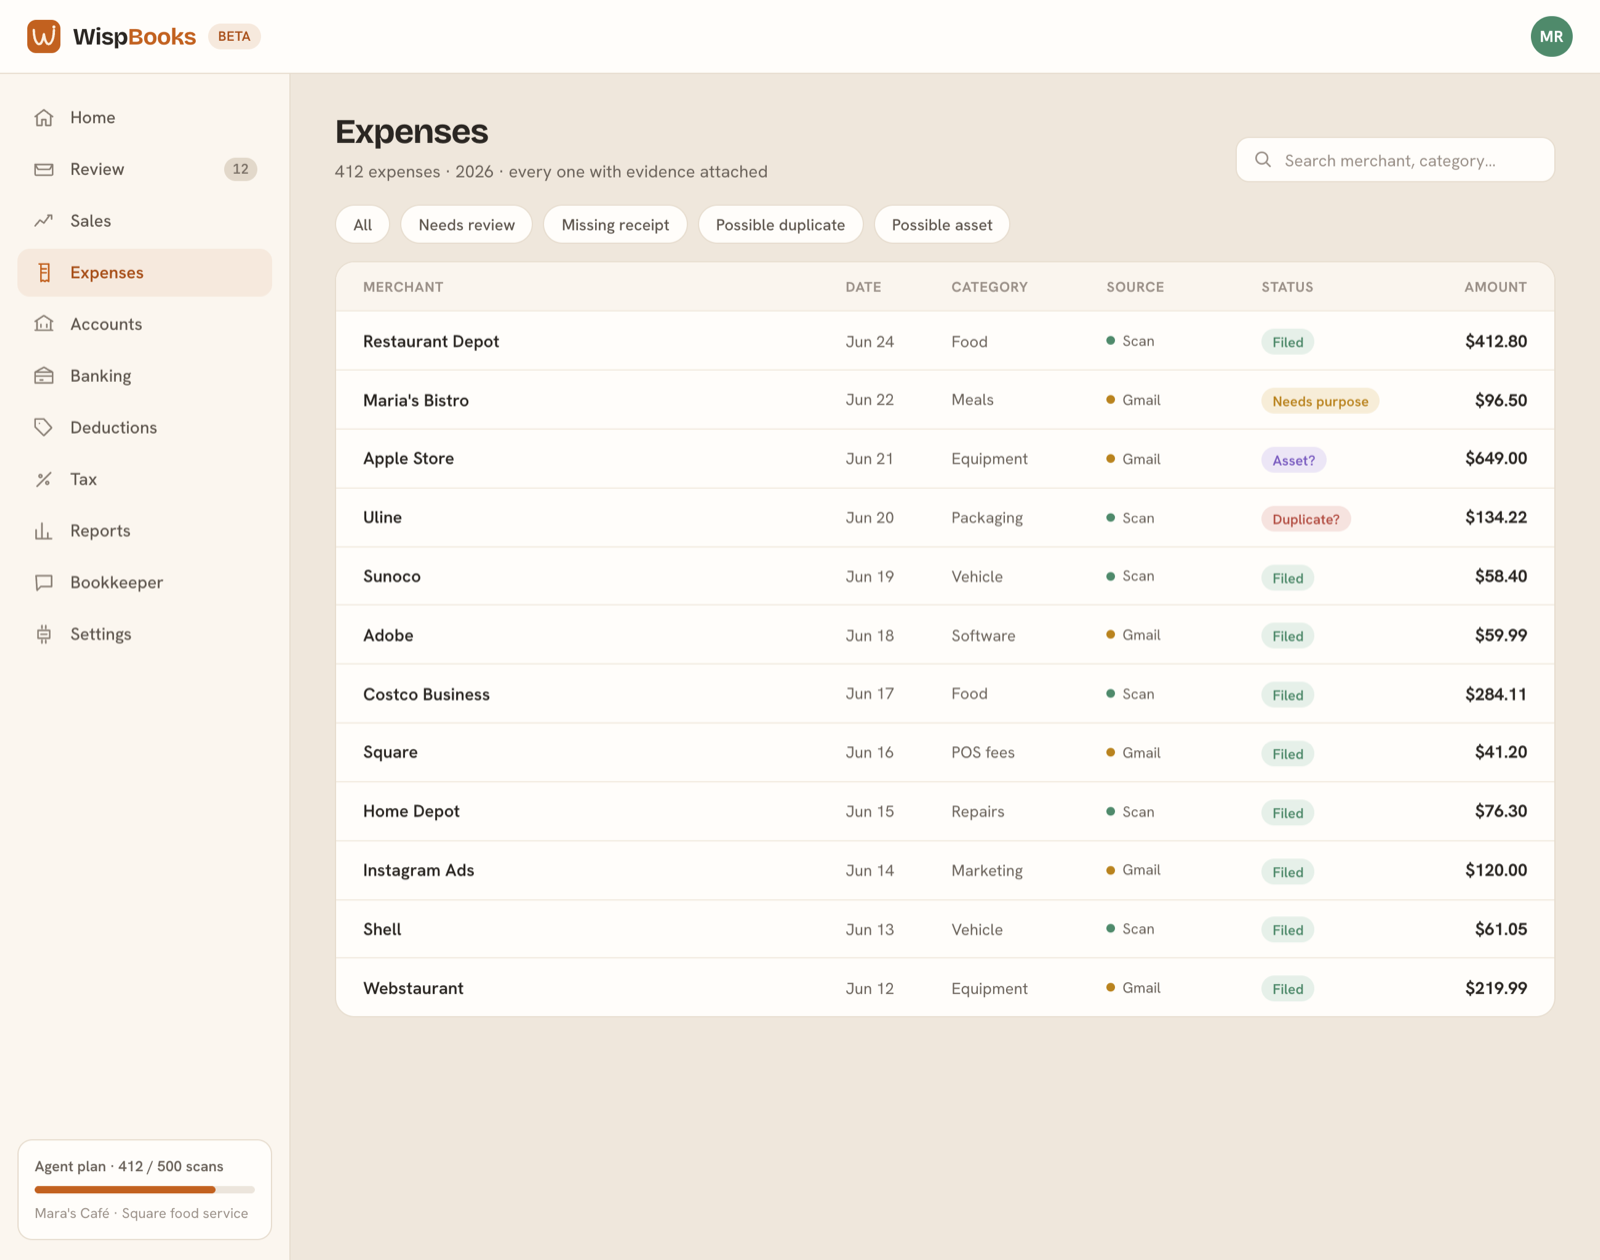Sort by the AMOUNT column header
This screenshot has height=1260, width=1600.
click(x=1495, y=287)
